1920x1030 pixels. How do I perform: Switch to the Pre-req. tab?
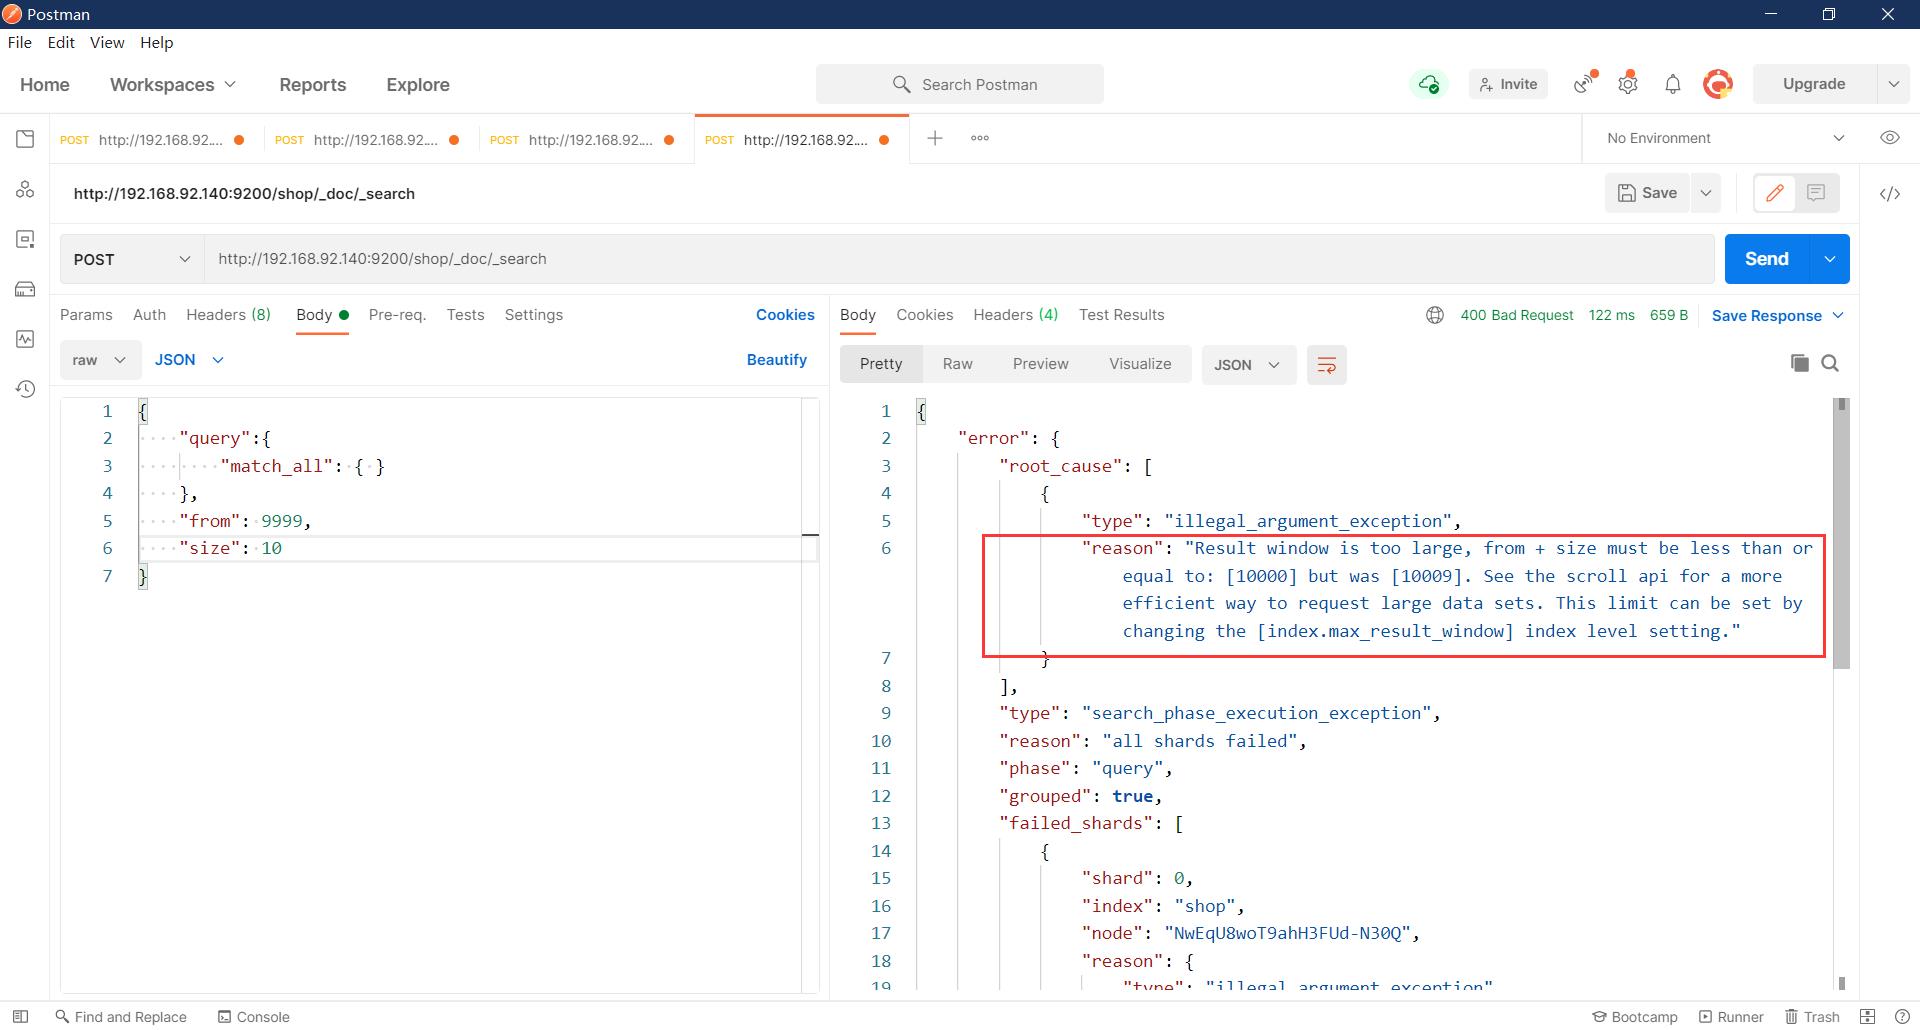[397, 315]
